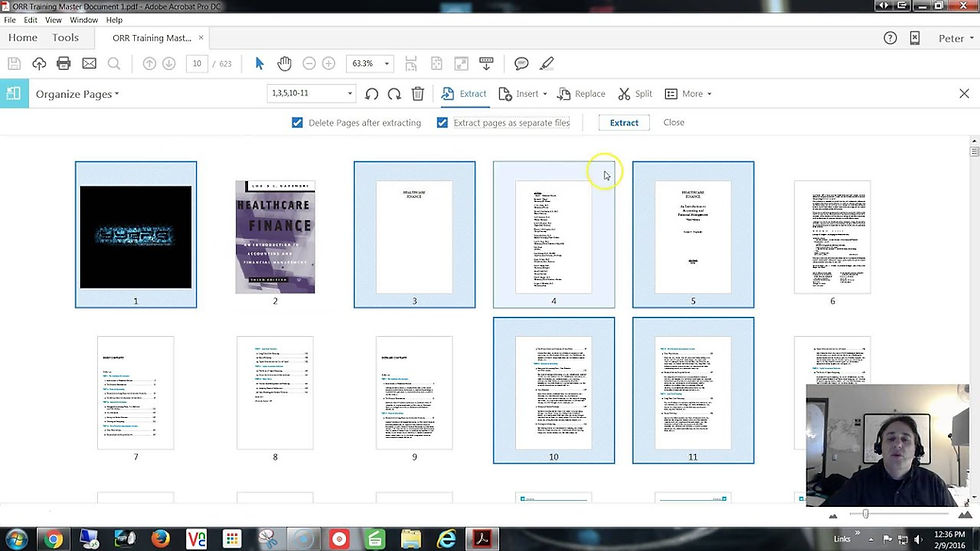Rotate pages clockwise
Image resolution: width=980 pixels, height=551 pixels.
(x=394, y=94)
